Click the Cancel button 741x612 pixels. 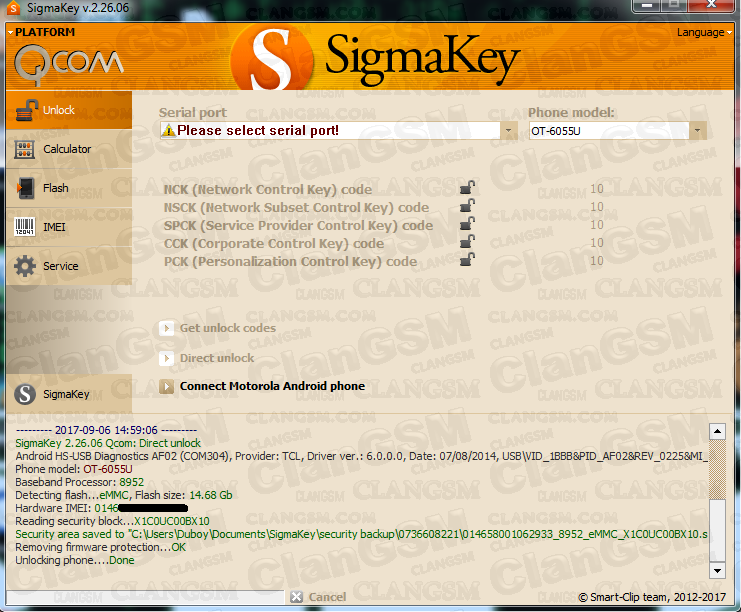[318, 597]
